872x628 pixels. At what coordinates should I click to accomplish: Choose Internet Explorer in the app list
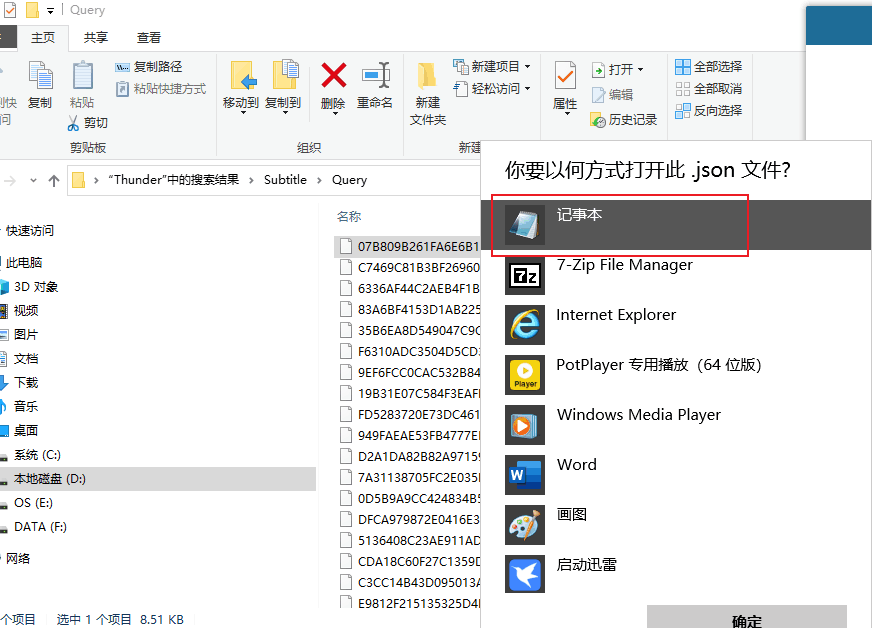676,325
